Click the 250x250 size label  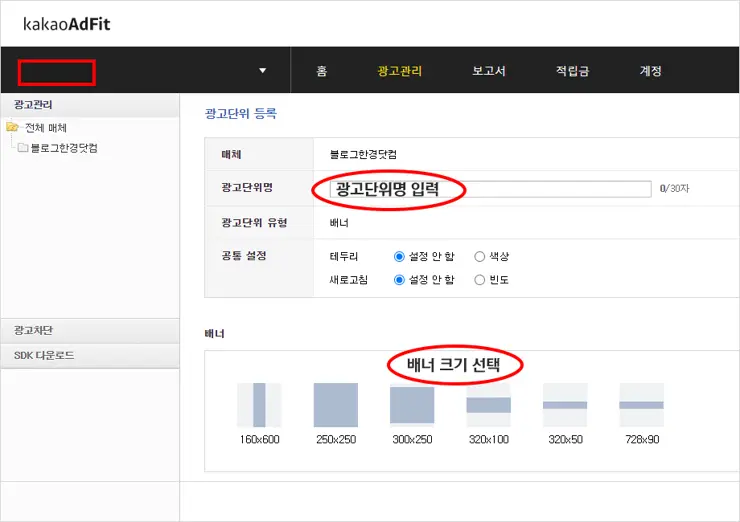click(336, 439)
